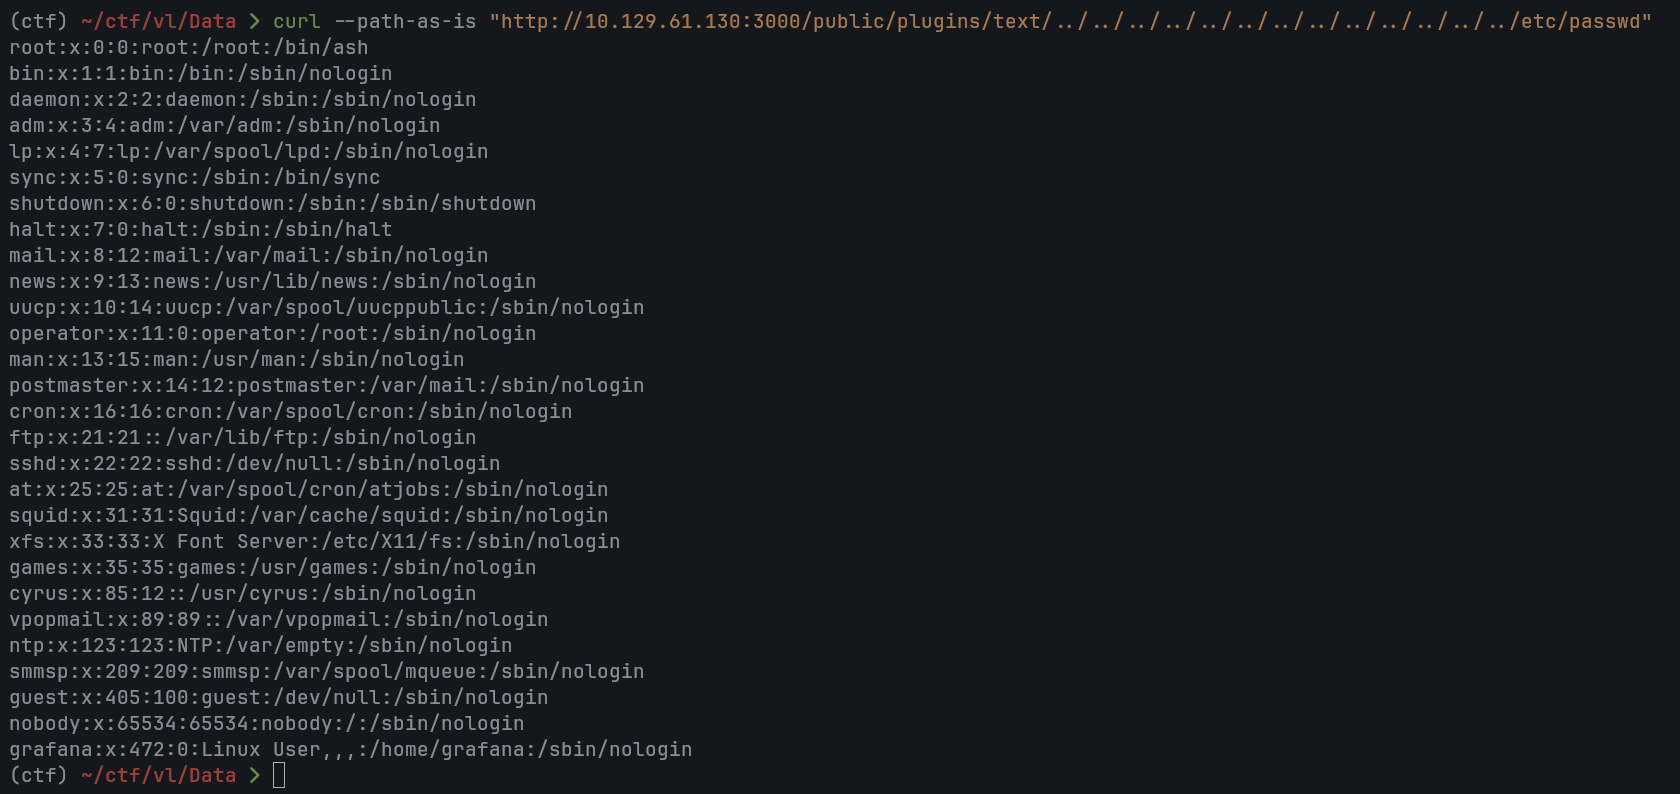
Task: Click the (ctf) environment label on the bottom line
Action: 38,775
